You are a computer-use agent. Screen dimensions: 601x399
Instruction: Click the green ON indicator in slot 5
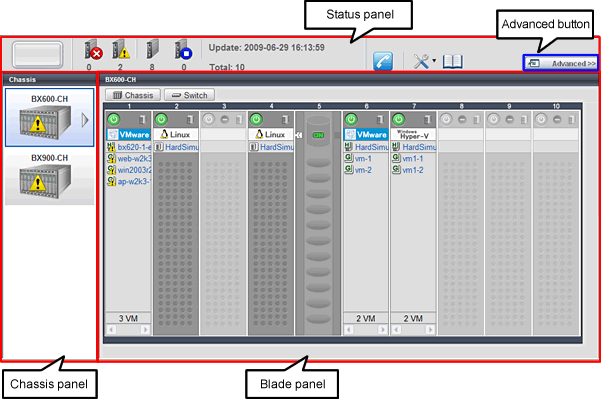pyautogui.click(x=318, y=135)
